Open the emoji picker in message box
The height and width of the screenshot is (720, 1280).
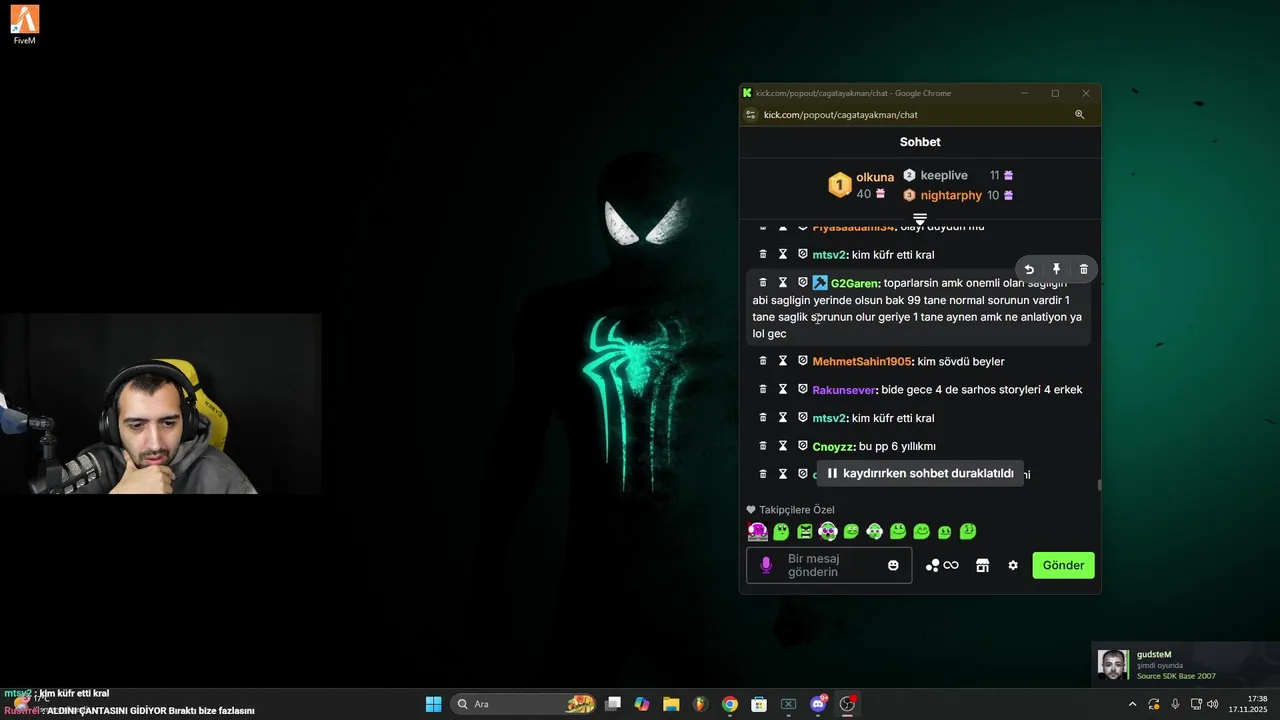click(893, 565)
